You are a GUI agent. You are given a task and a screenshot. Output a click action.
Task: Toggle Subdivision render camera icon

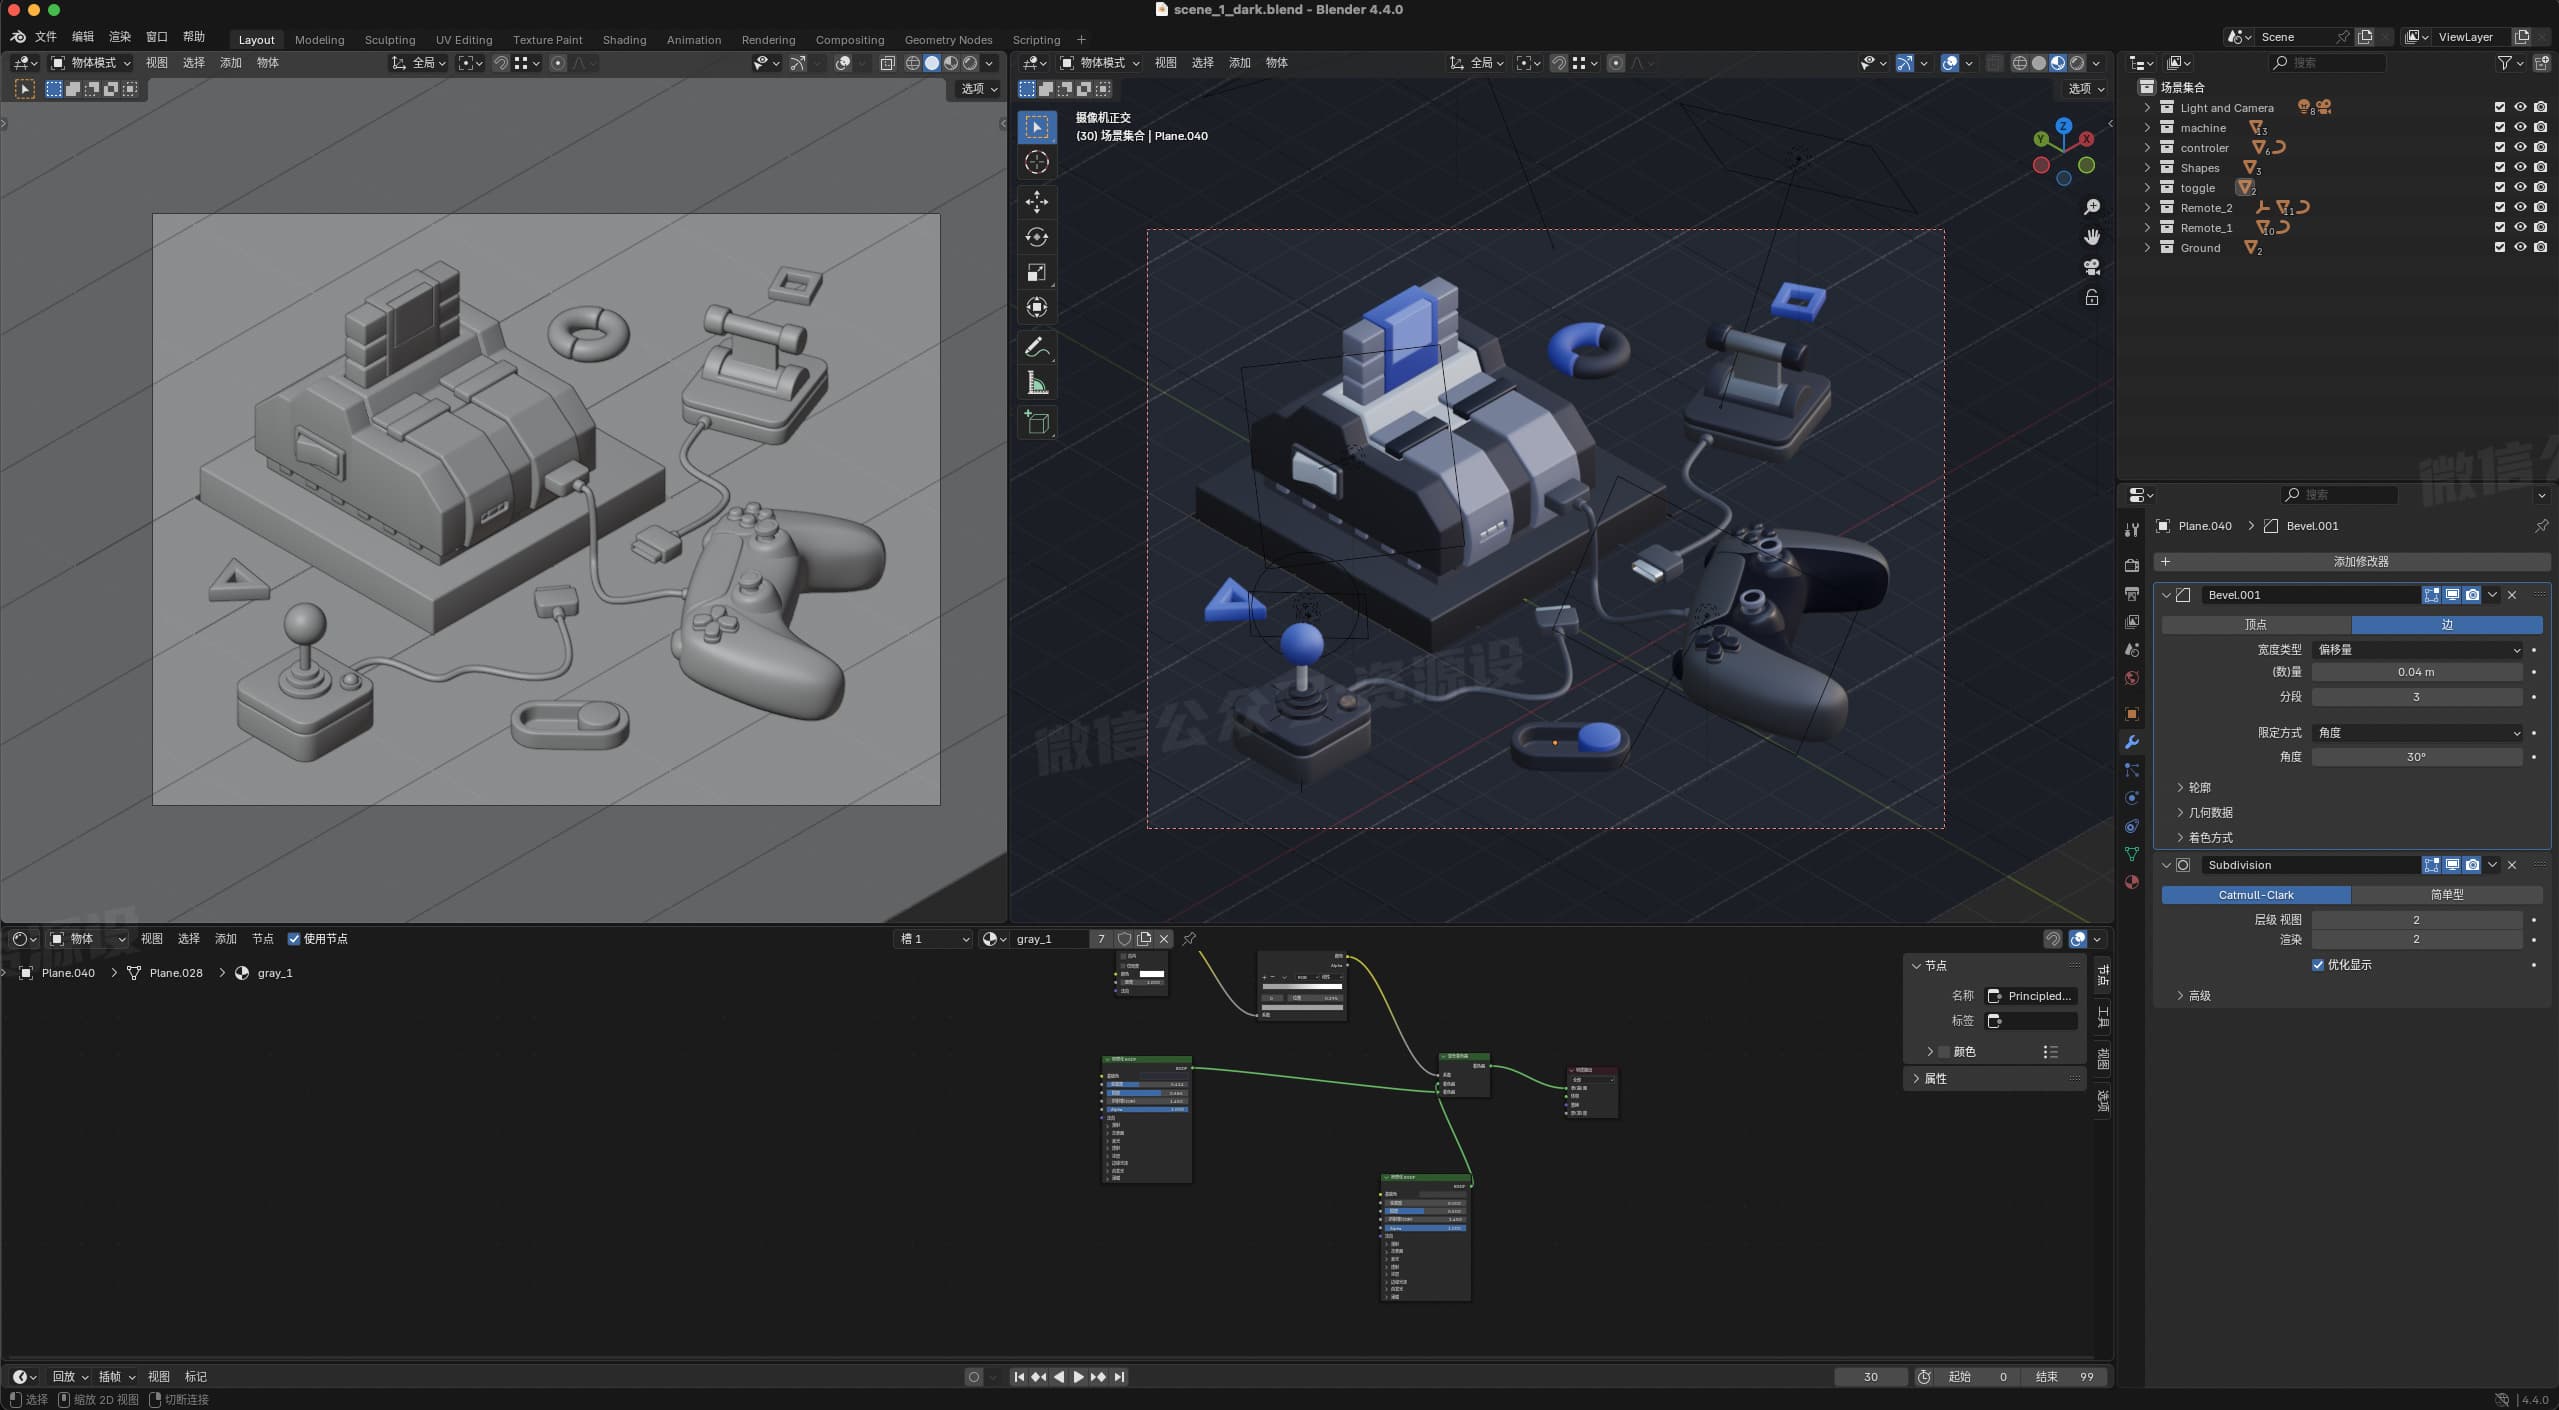(x=2472, y=865)
